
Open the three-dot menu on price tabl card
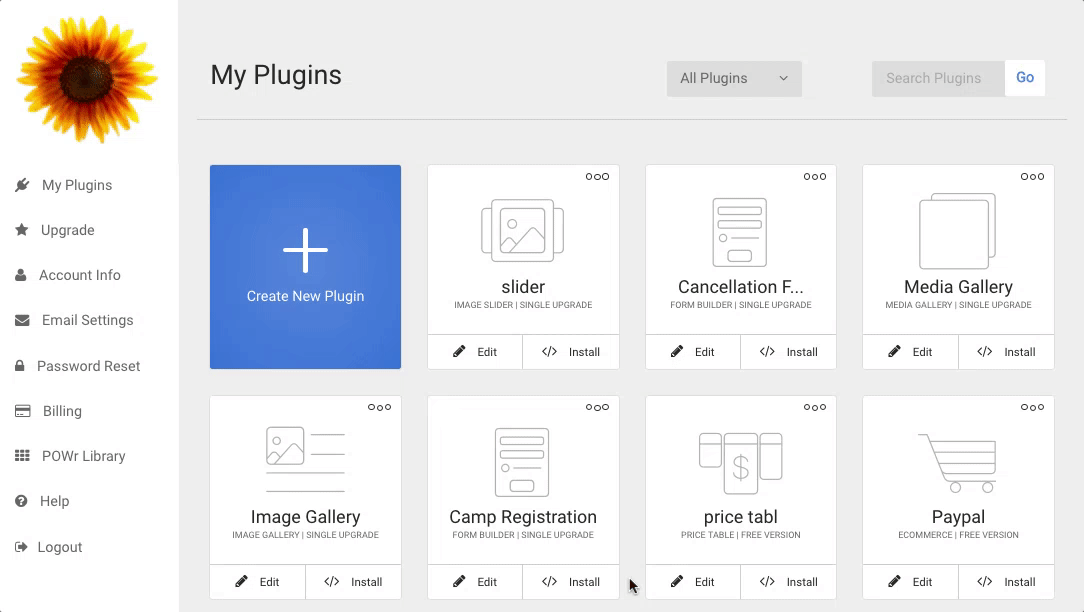pyautogui.click(x=815, y=407)
